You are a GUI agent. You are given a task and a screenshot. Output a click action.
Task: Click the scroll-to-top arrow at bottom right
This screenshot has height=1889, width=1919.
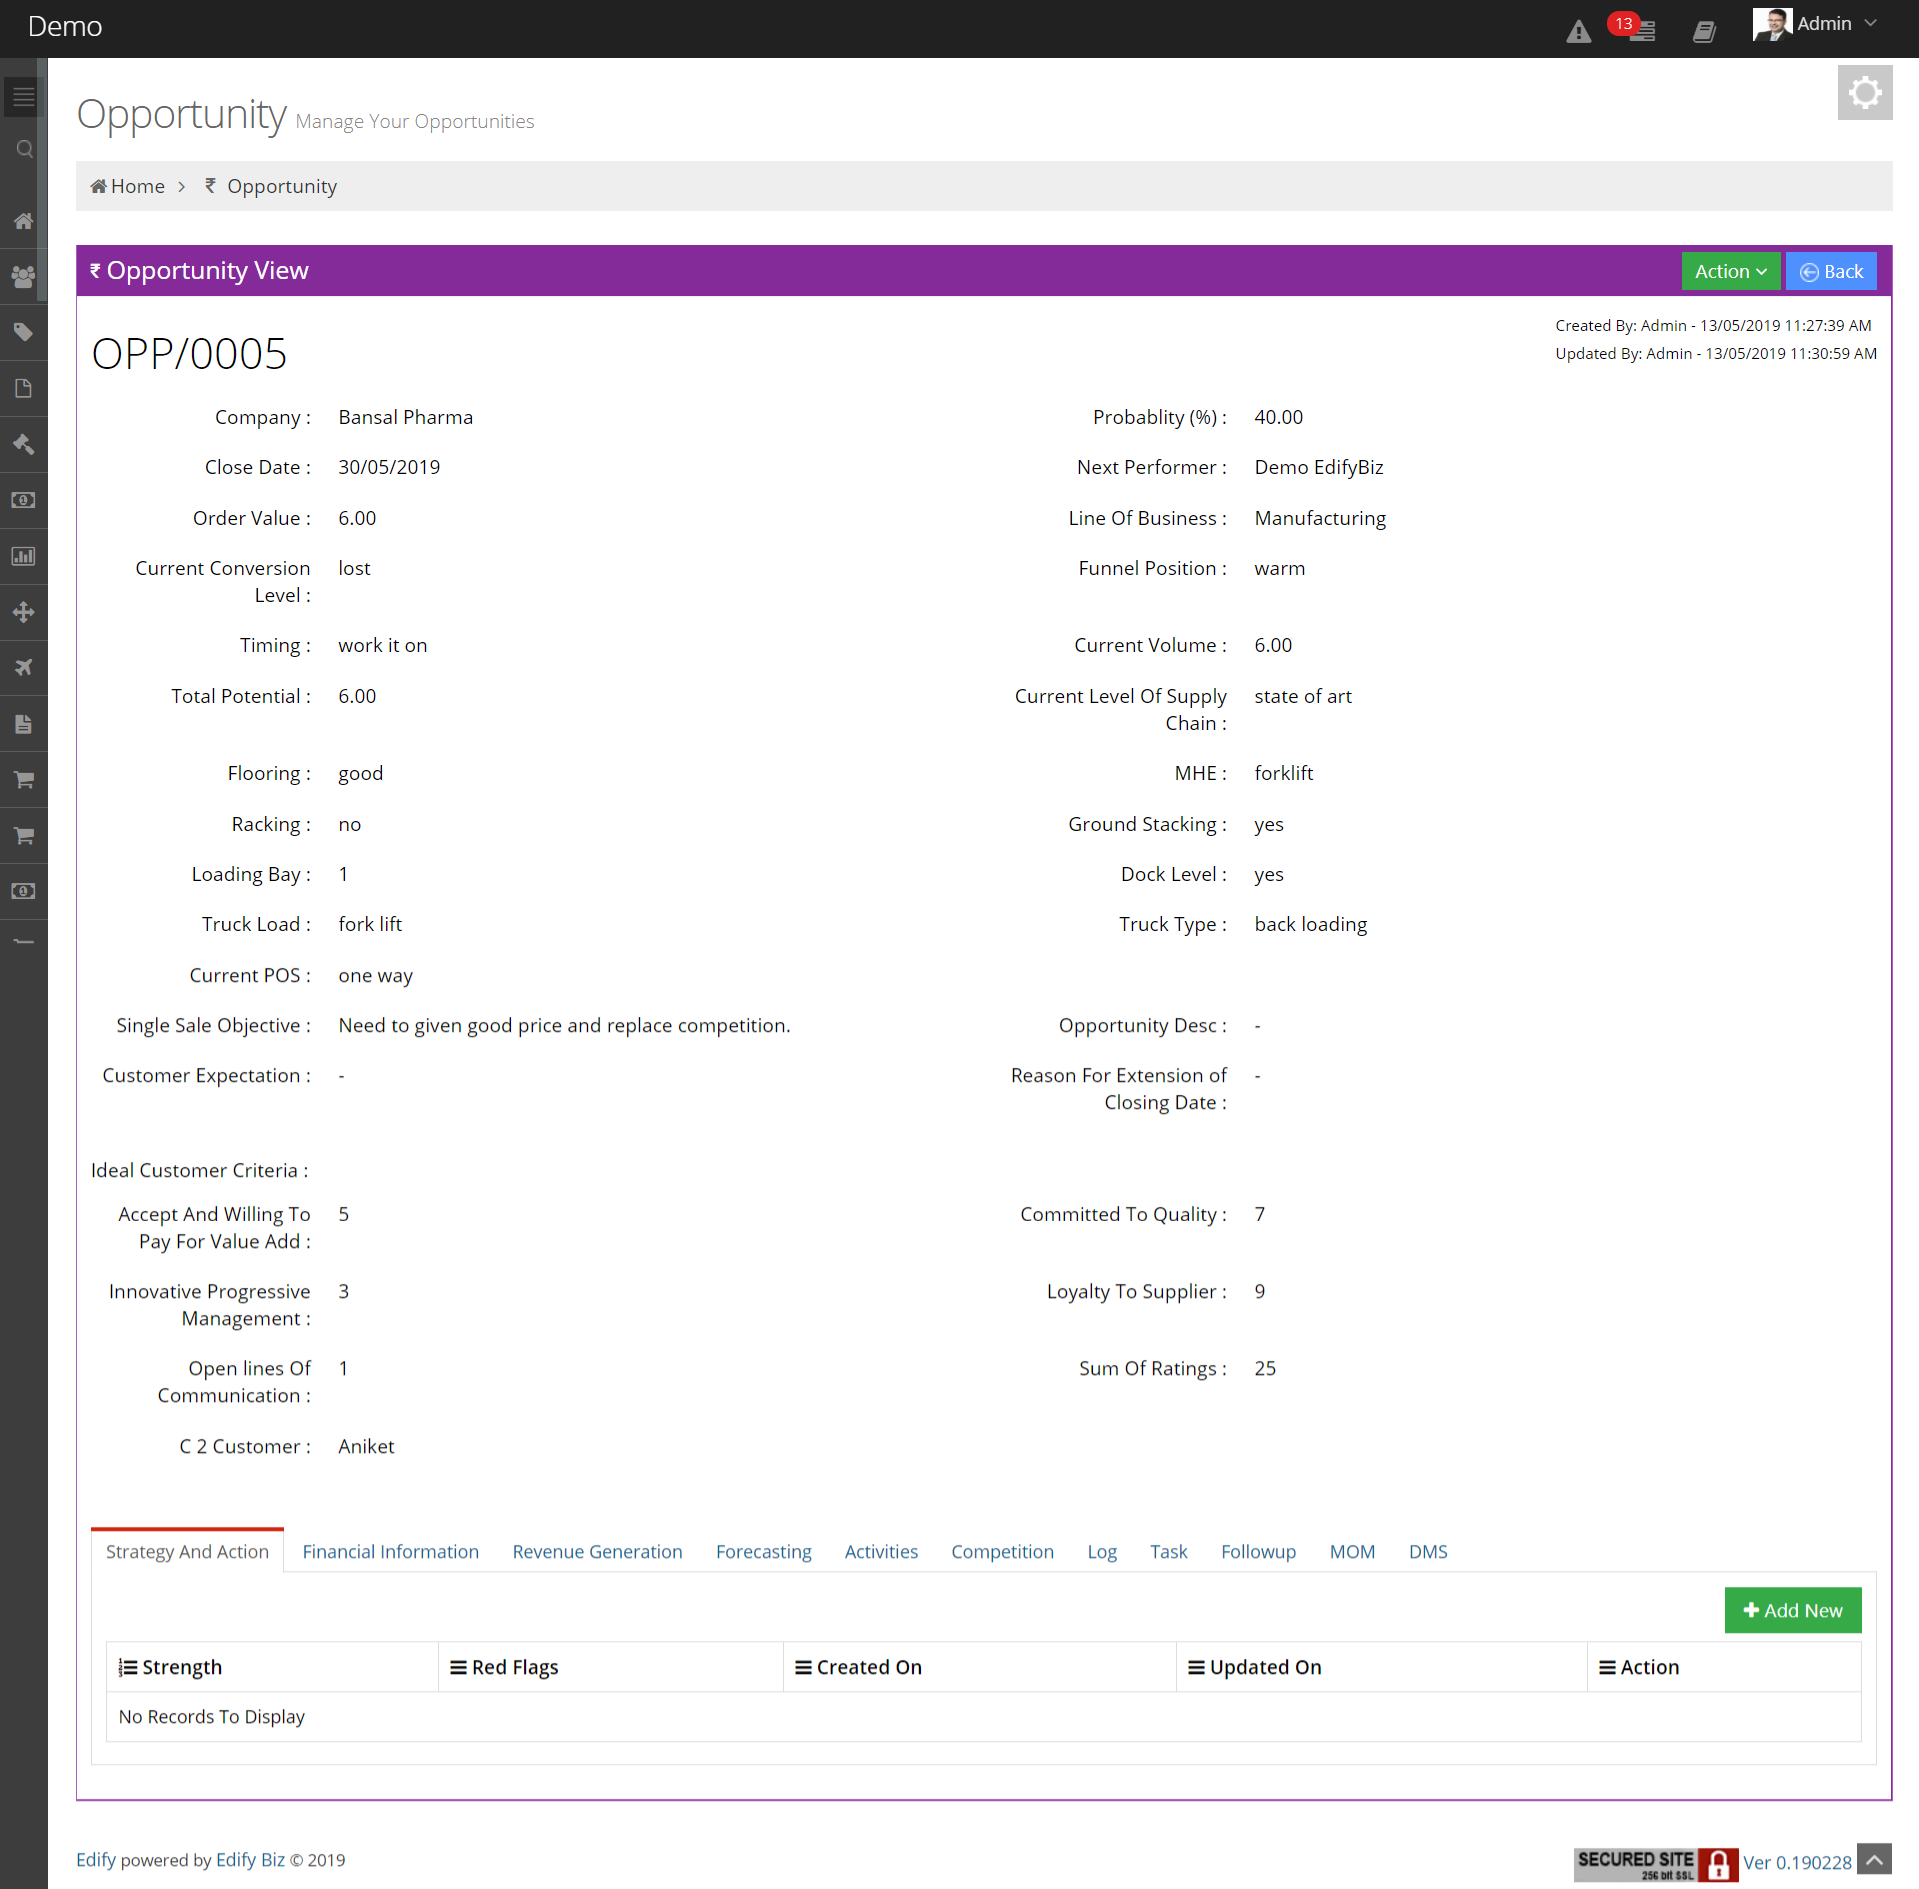(1875, 1860)
